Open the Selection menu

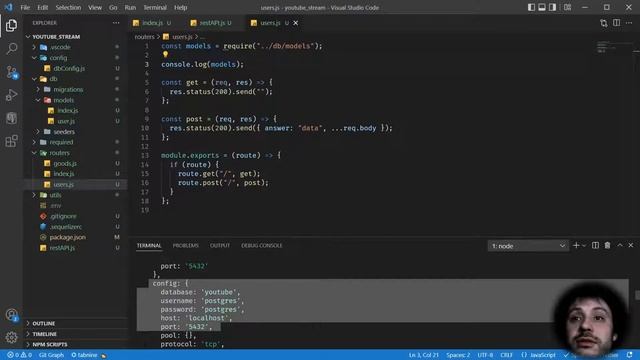tap(68, 7)
